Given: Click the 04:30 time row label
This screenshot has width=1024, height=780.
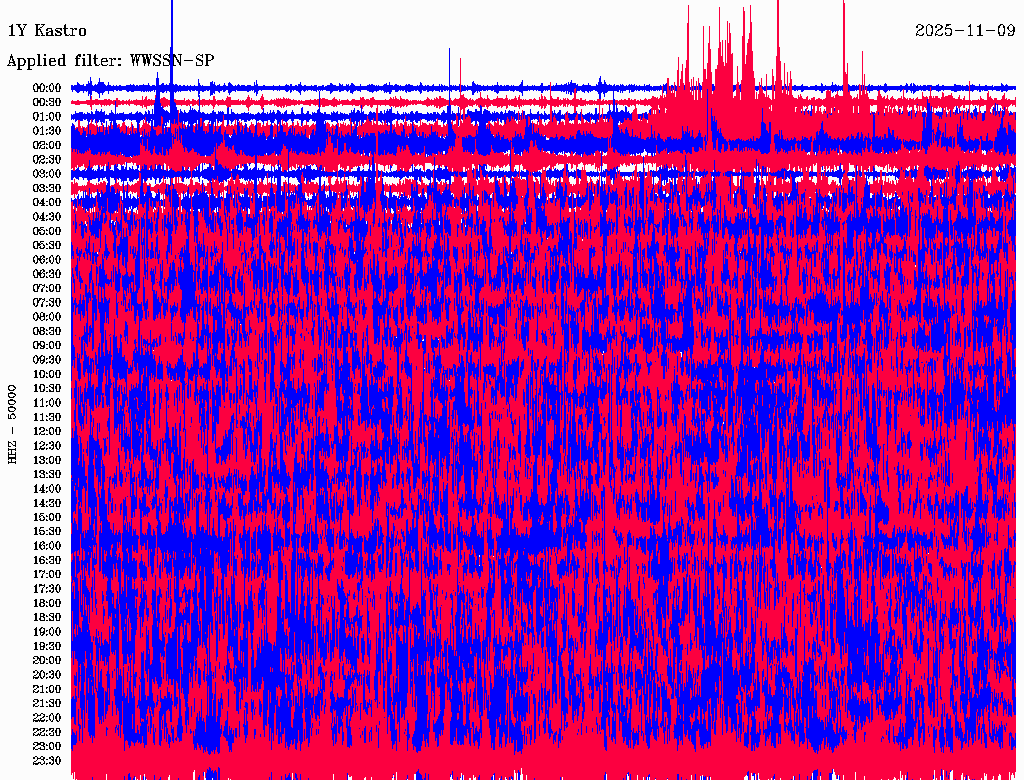Looking at the screenshot, I should click(x=47, y=217).
